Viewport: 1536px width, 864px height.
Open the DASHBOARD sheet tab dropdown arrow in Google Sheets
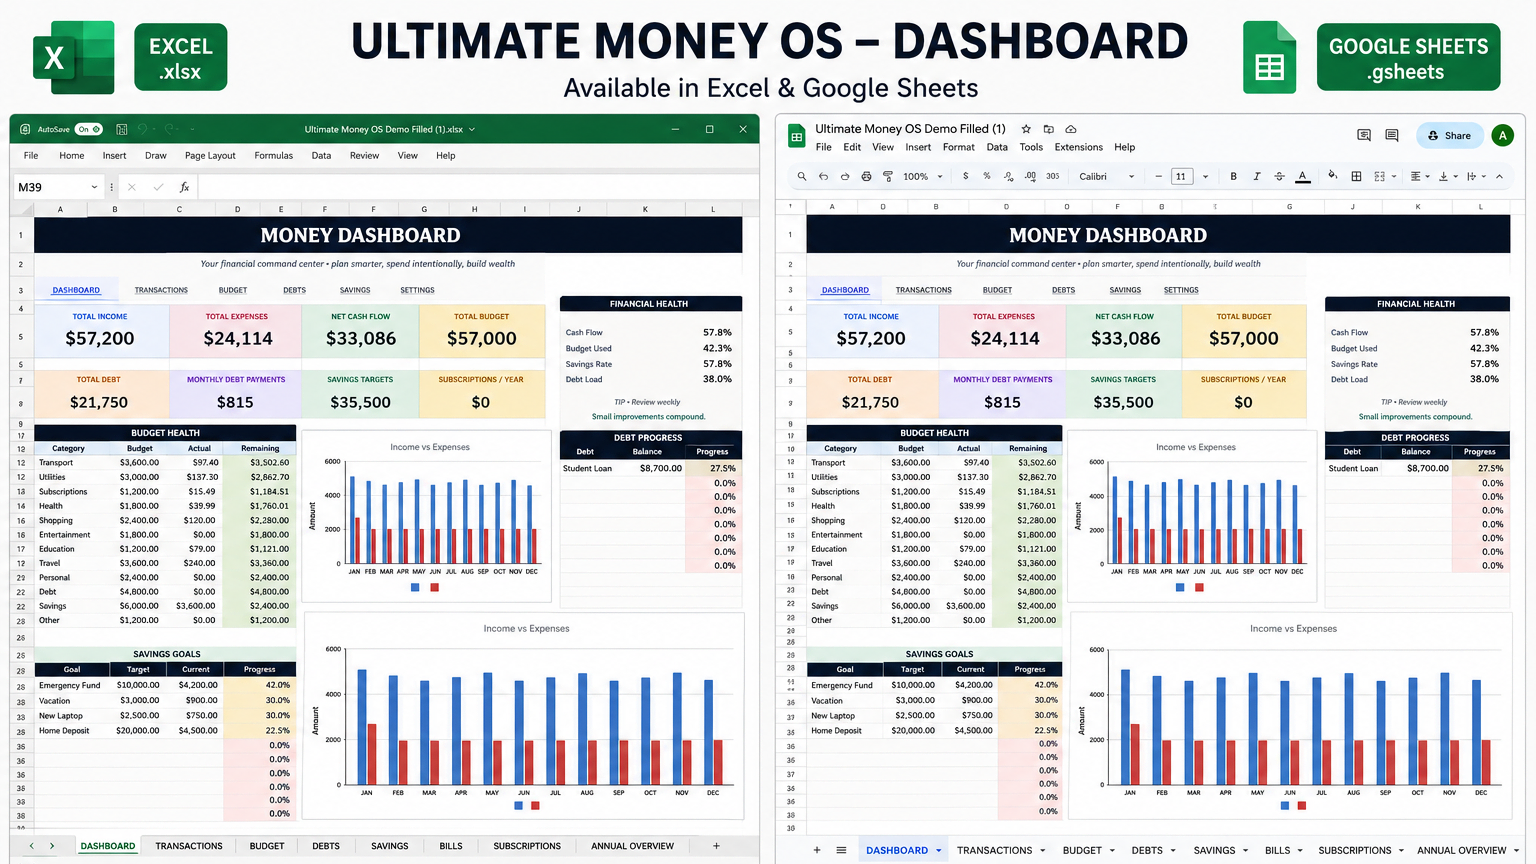(x=938, y=851)
